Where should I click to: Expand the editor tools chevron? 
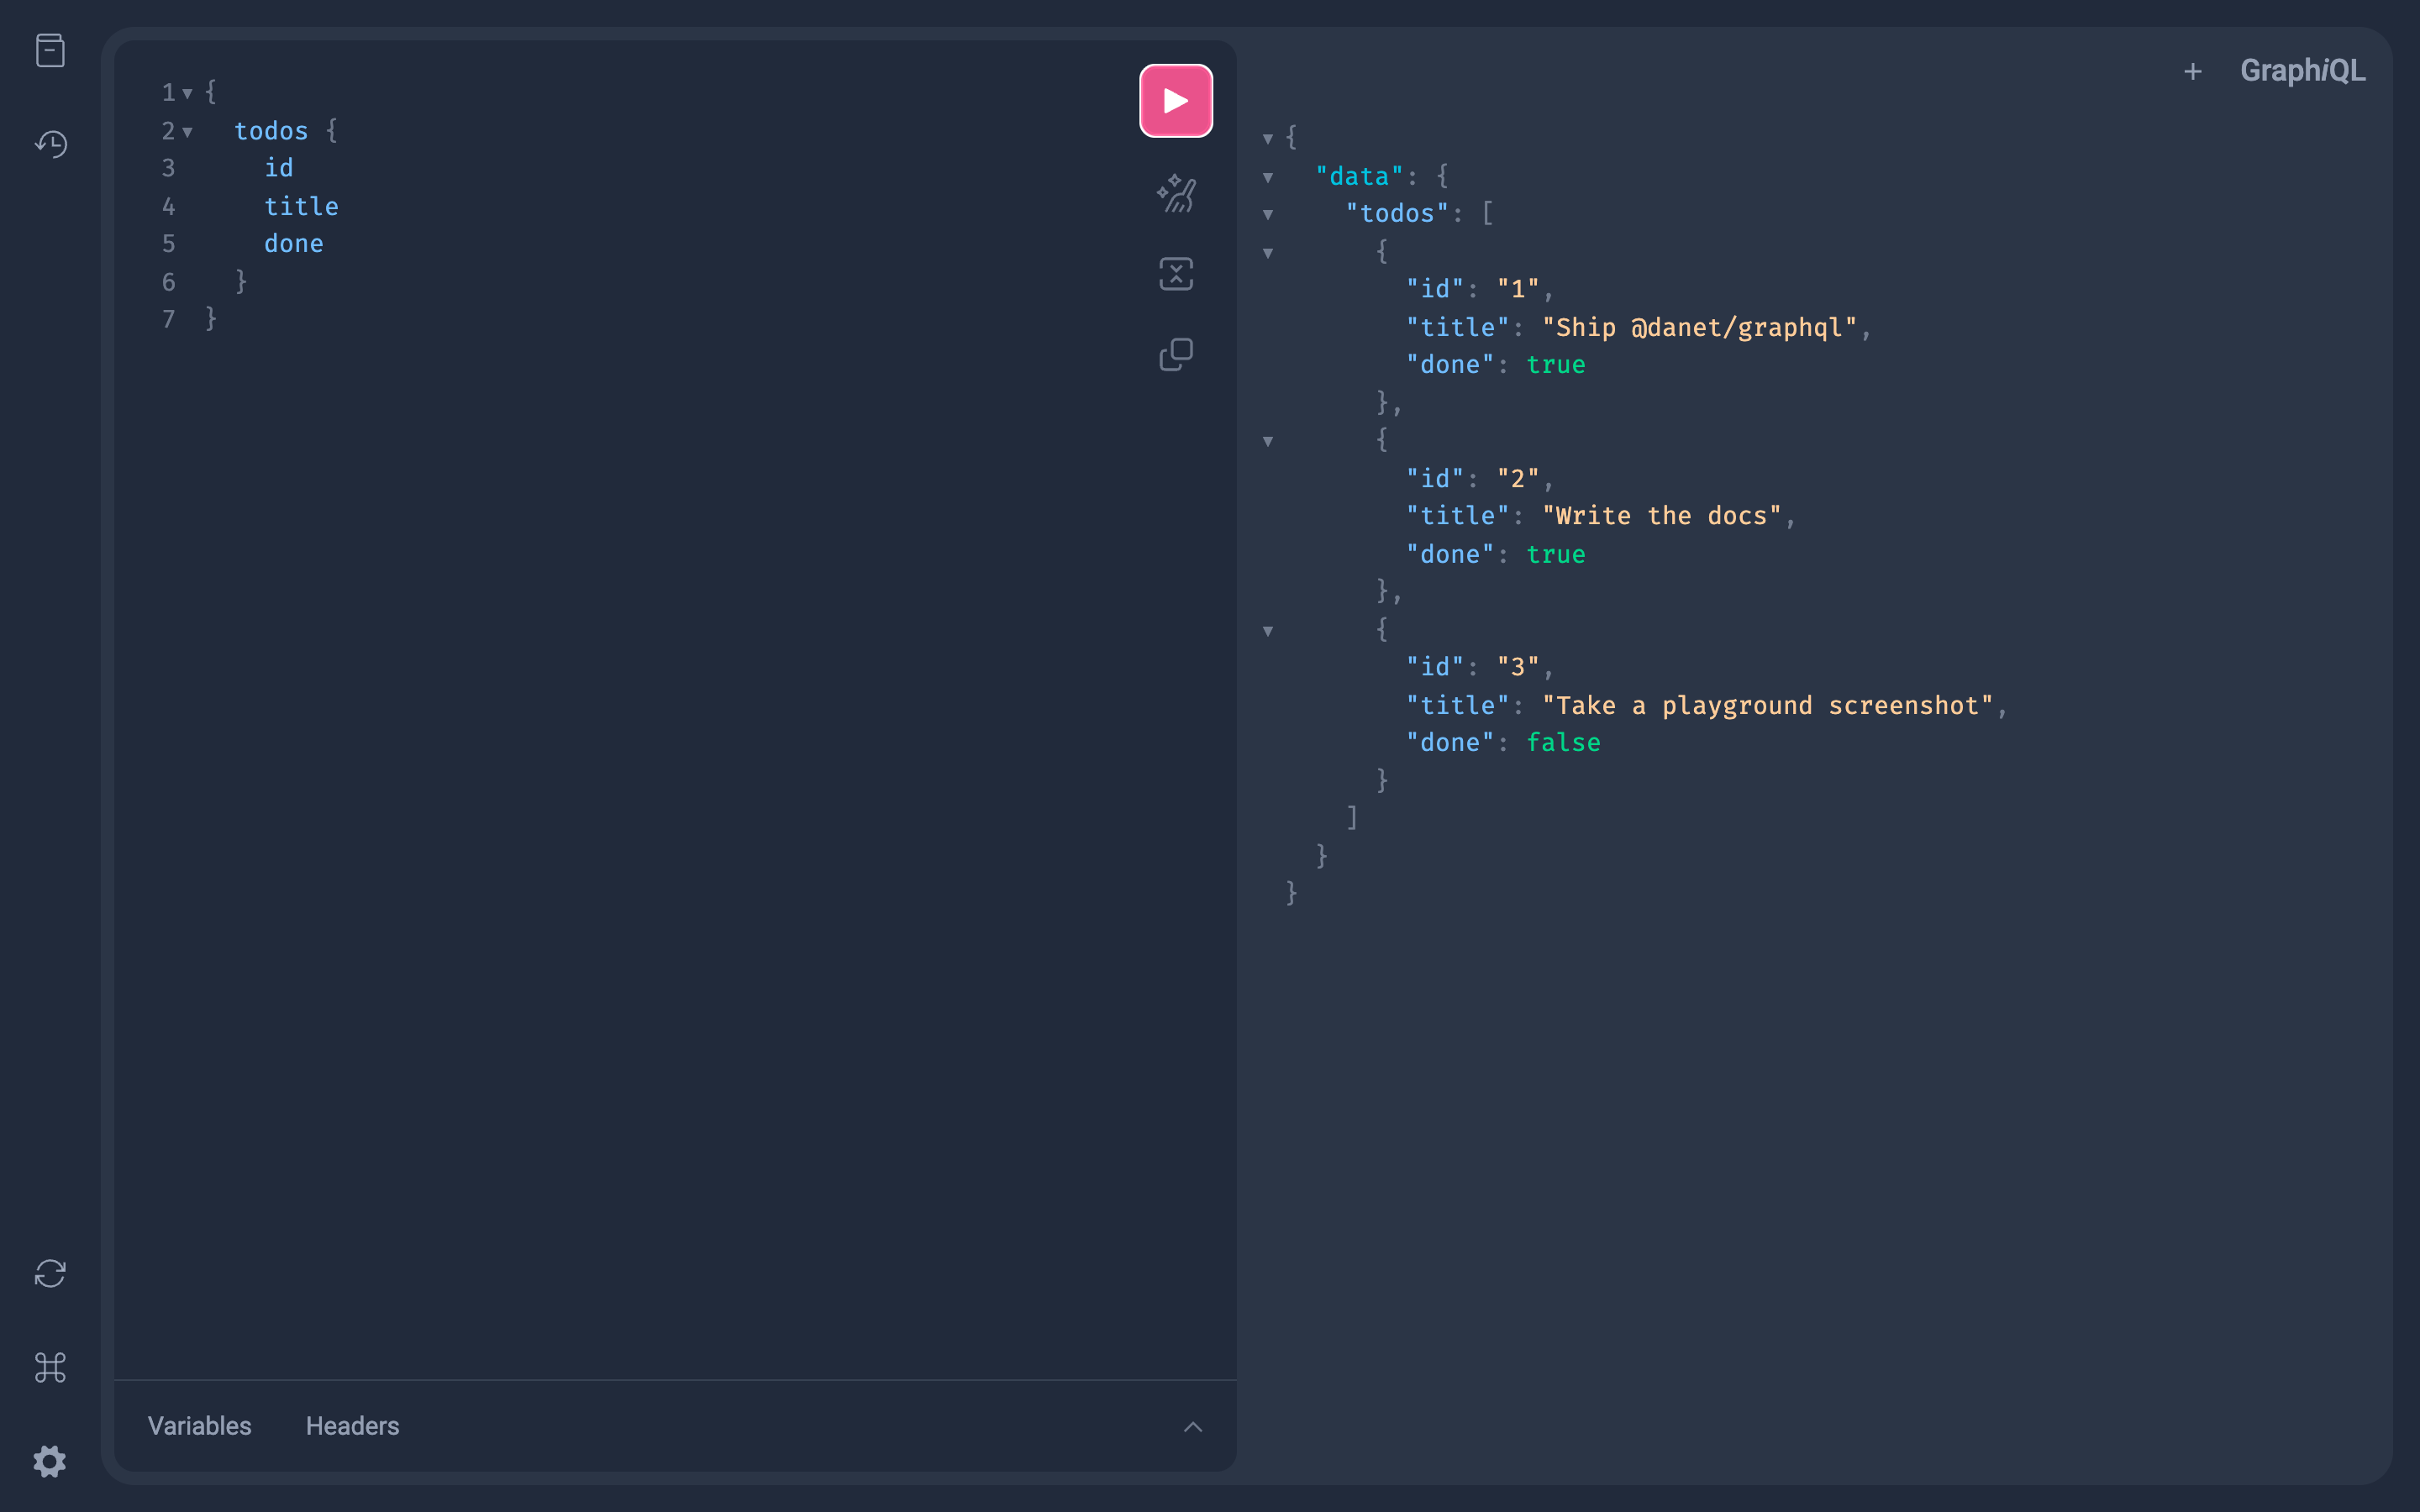[x=1193, y=1426]
